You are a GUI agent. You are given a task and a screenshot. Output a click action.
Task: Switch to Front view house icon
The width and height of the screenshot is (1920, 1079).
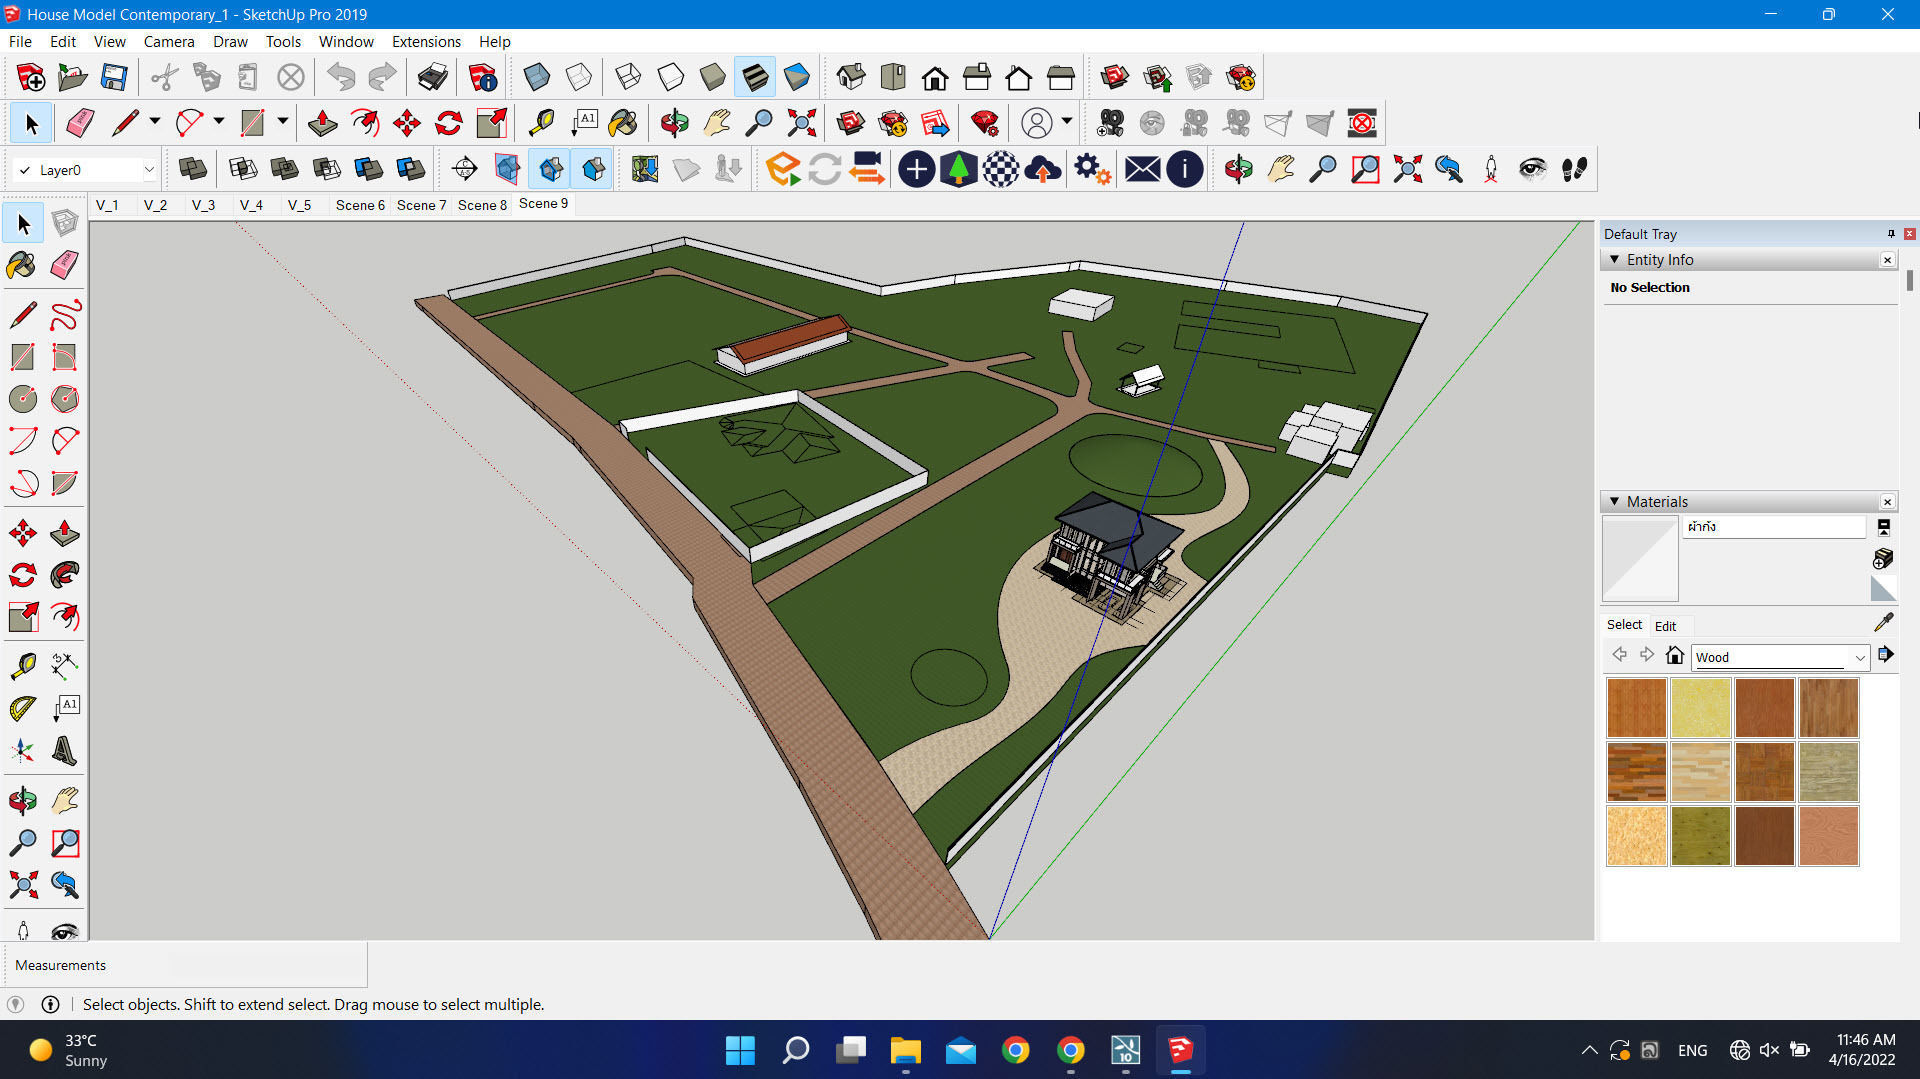[935, 77]
